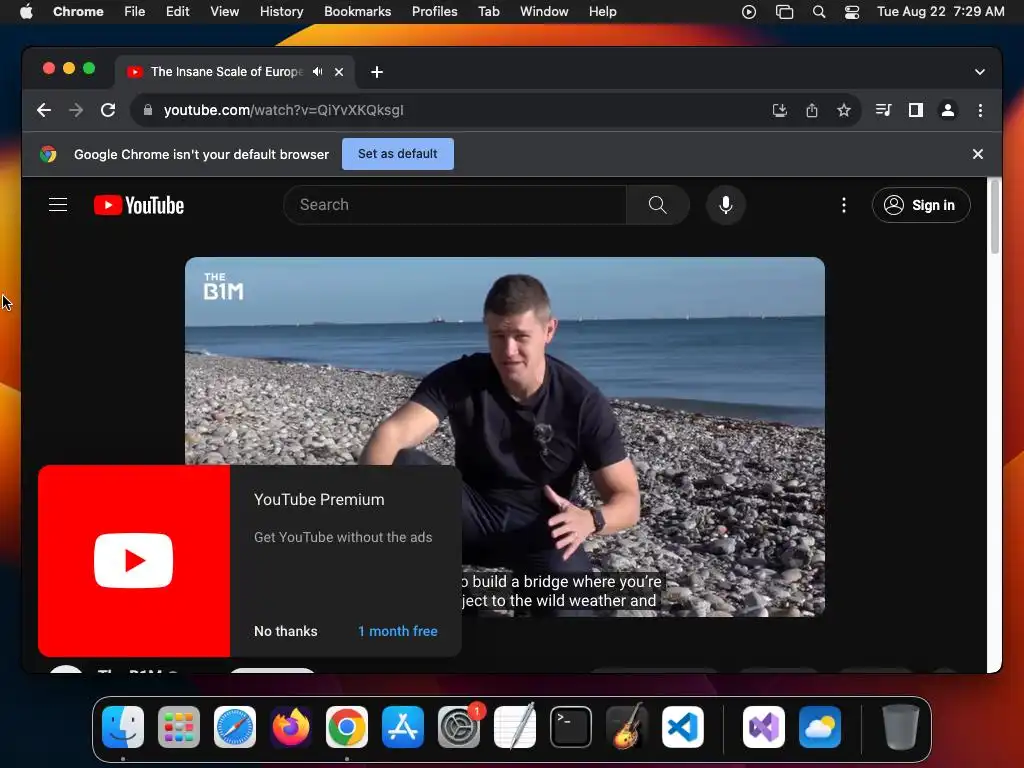Reload the YouTube page
This screenshot has width=1024, height=768.
[108, 110]
